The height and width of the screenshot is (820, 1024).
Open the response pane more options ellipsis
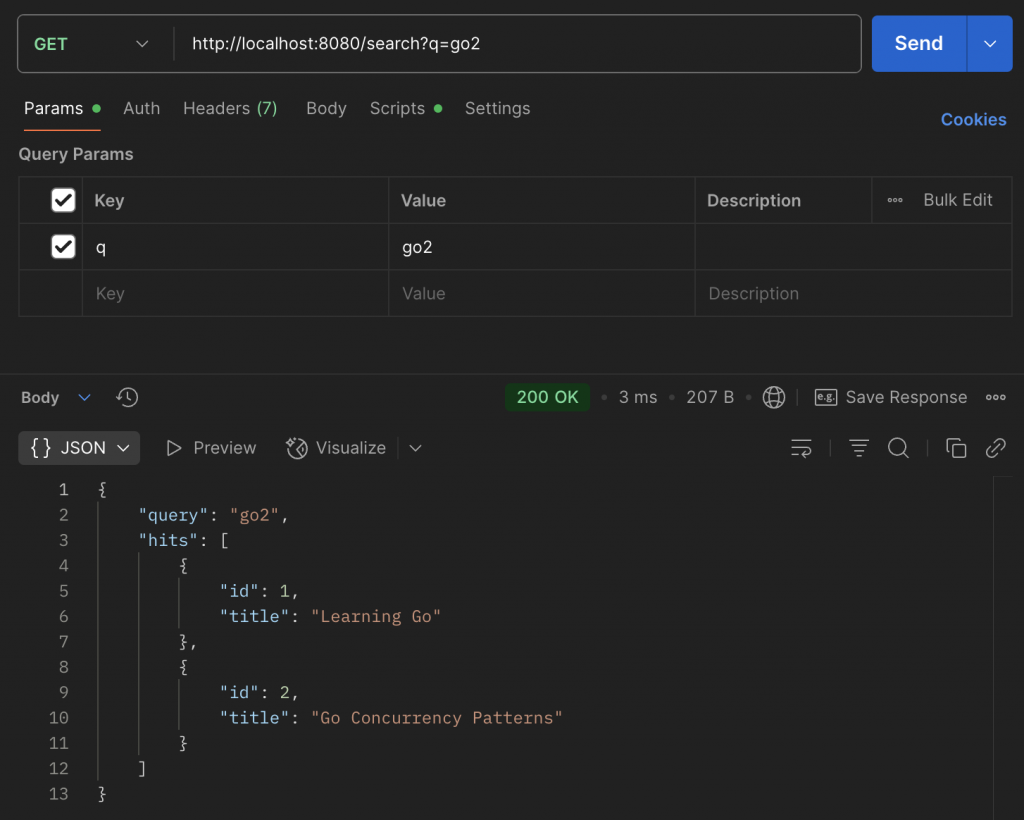tap(995, 397)
